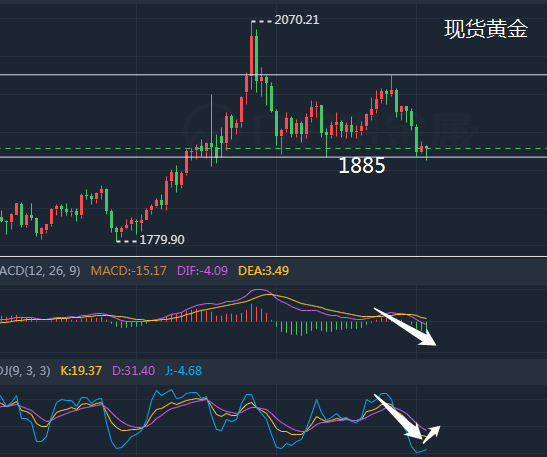Select the green dashed current price line

pos(274,149)
